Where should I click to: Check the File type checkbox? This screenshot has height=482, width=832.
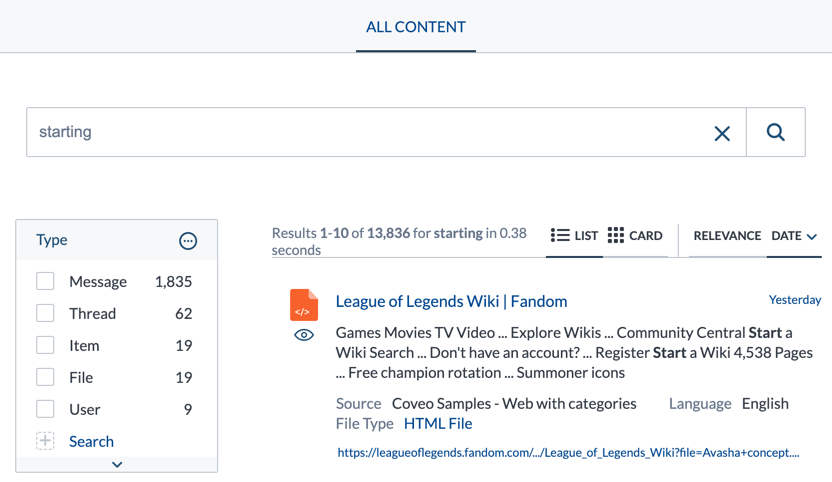coord(45,377)
